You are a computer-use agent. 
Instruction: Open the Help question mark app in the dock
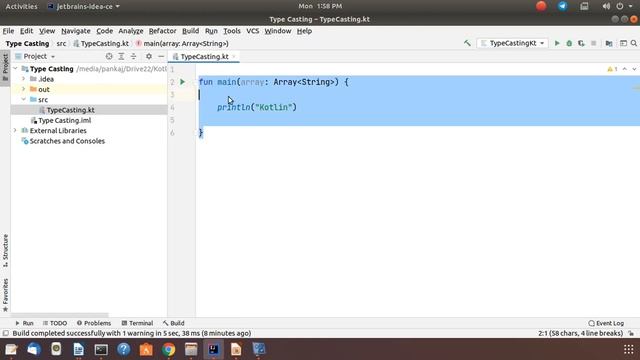124,349
